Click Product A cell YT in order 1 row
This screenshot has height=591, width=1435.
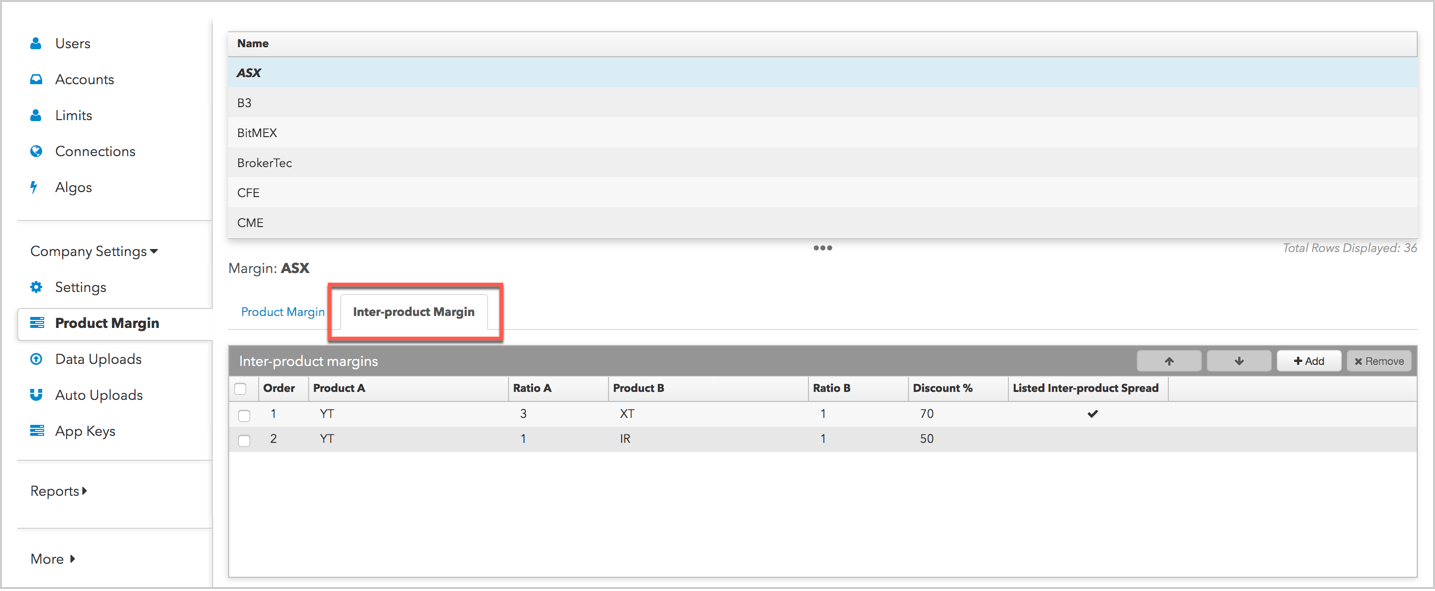point(327,413)
